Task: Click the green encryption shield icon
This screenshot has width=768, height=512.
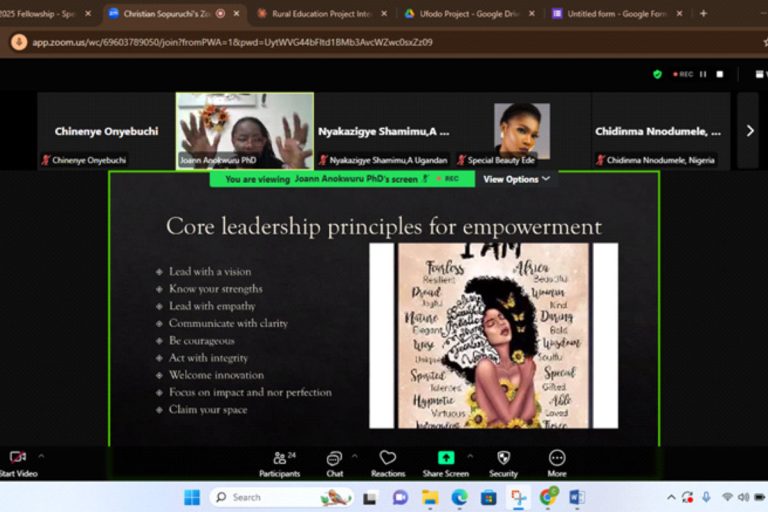Action: pos(657,74)
